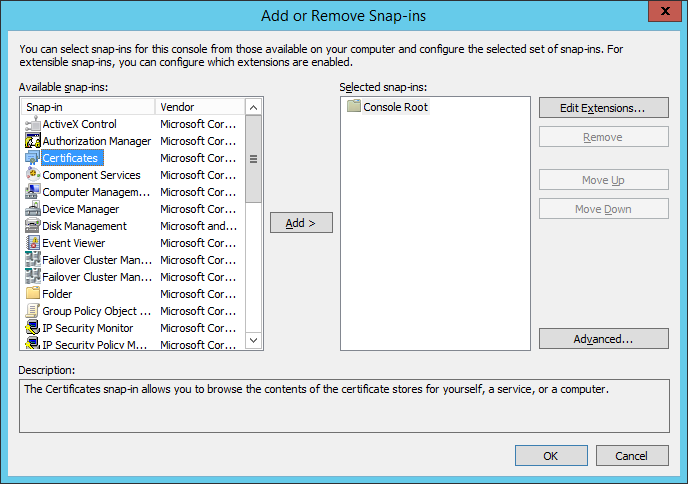Select the Certificates snap-in entry
Image resolution: width=688 pixels, height=484 pixels.
click(70, 158)
